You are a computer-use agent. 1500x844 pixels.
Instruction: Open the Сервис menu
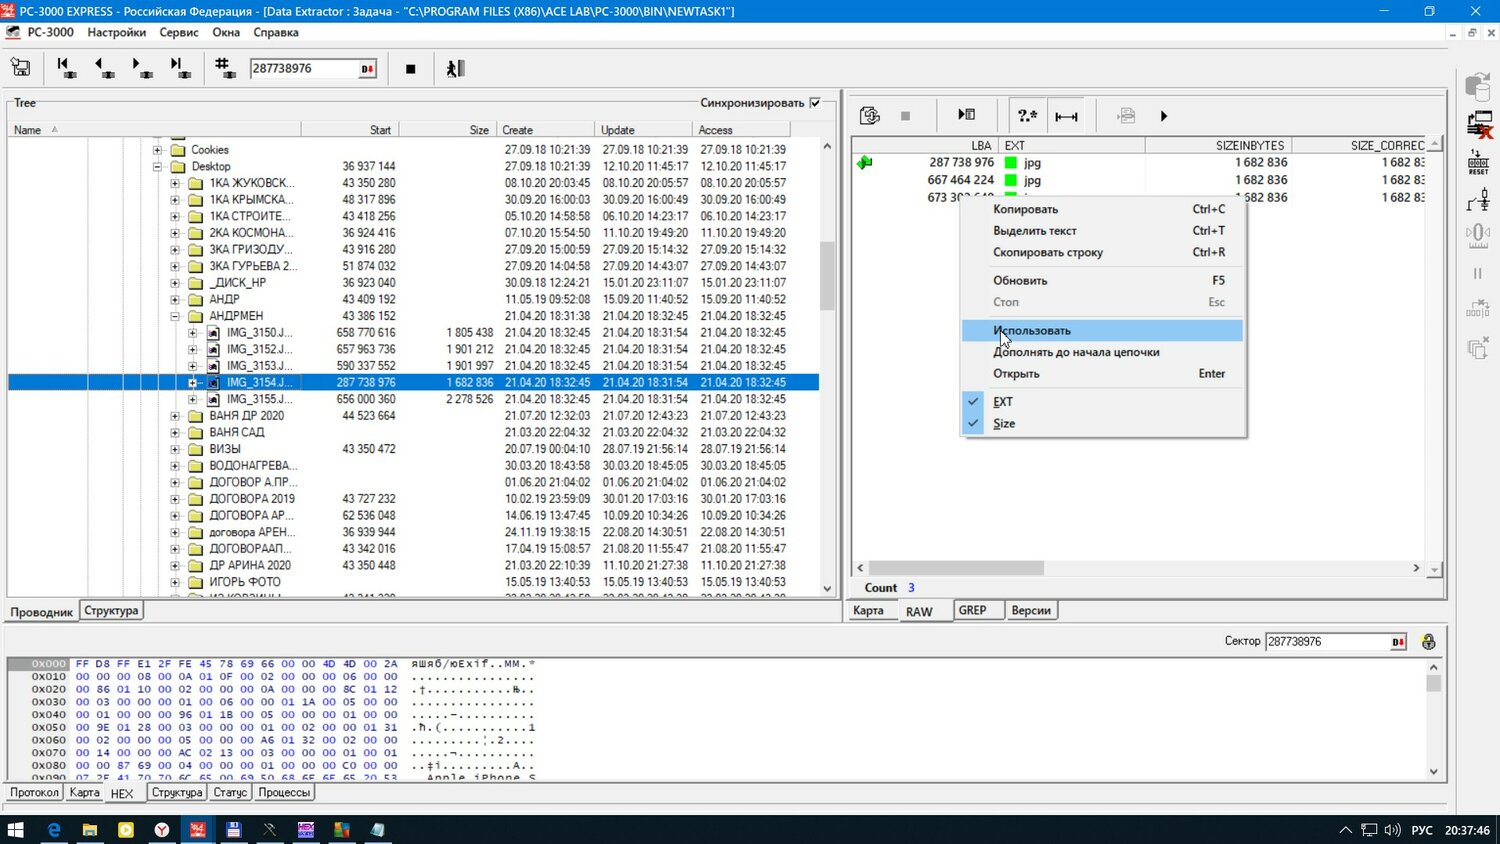tap(179, 32)
